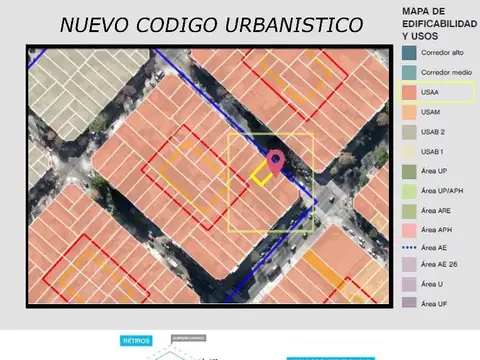
Task: Click the Área ARE swatch
Action: (409, 211)
